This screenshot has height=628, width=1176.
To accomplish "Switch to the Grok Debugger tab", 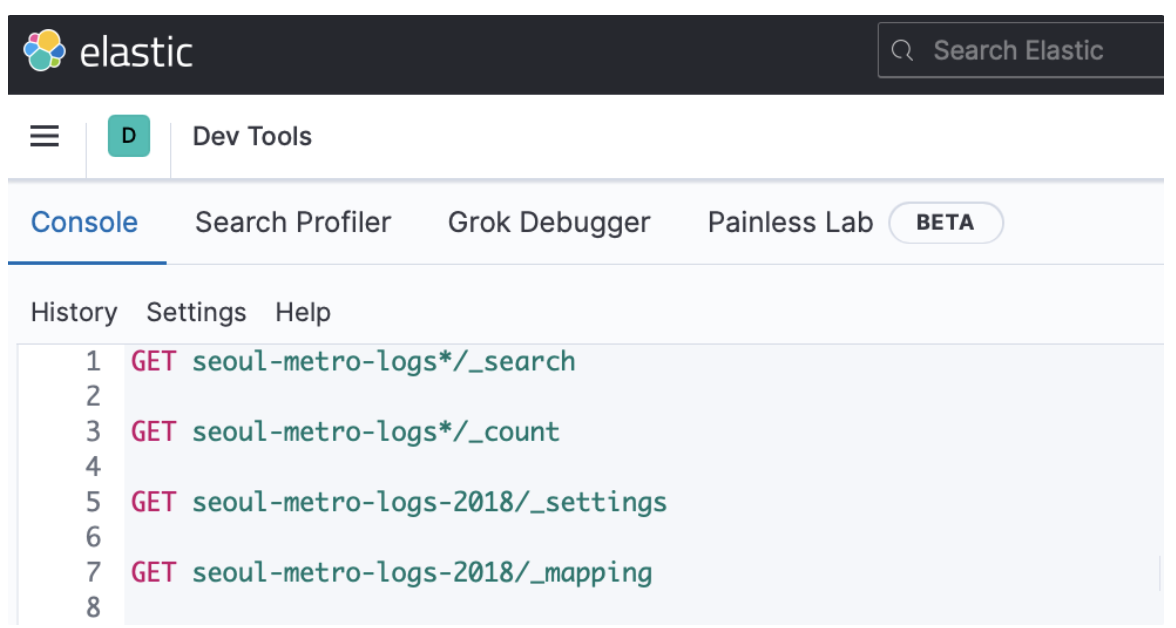I will point(549,223).
